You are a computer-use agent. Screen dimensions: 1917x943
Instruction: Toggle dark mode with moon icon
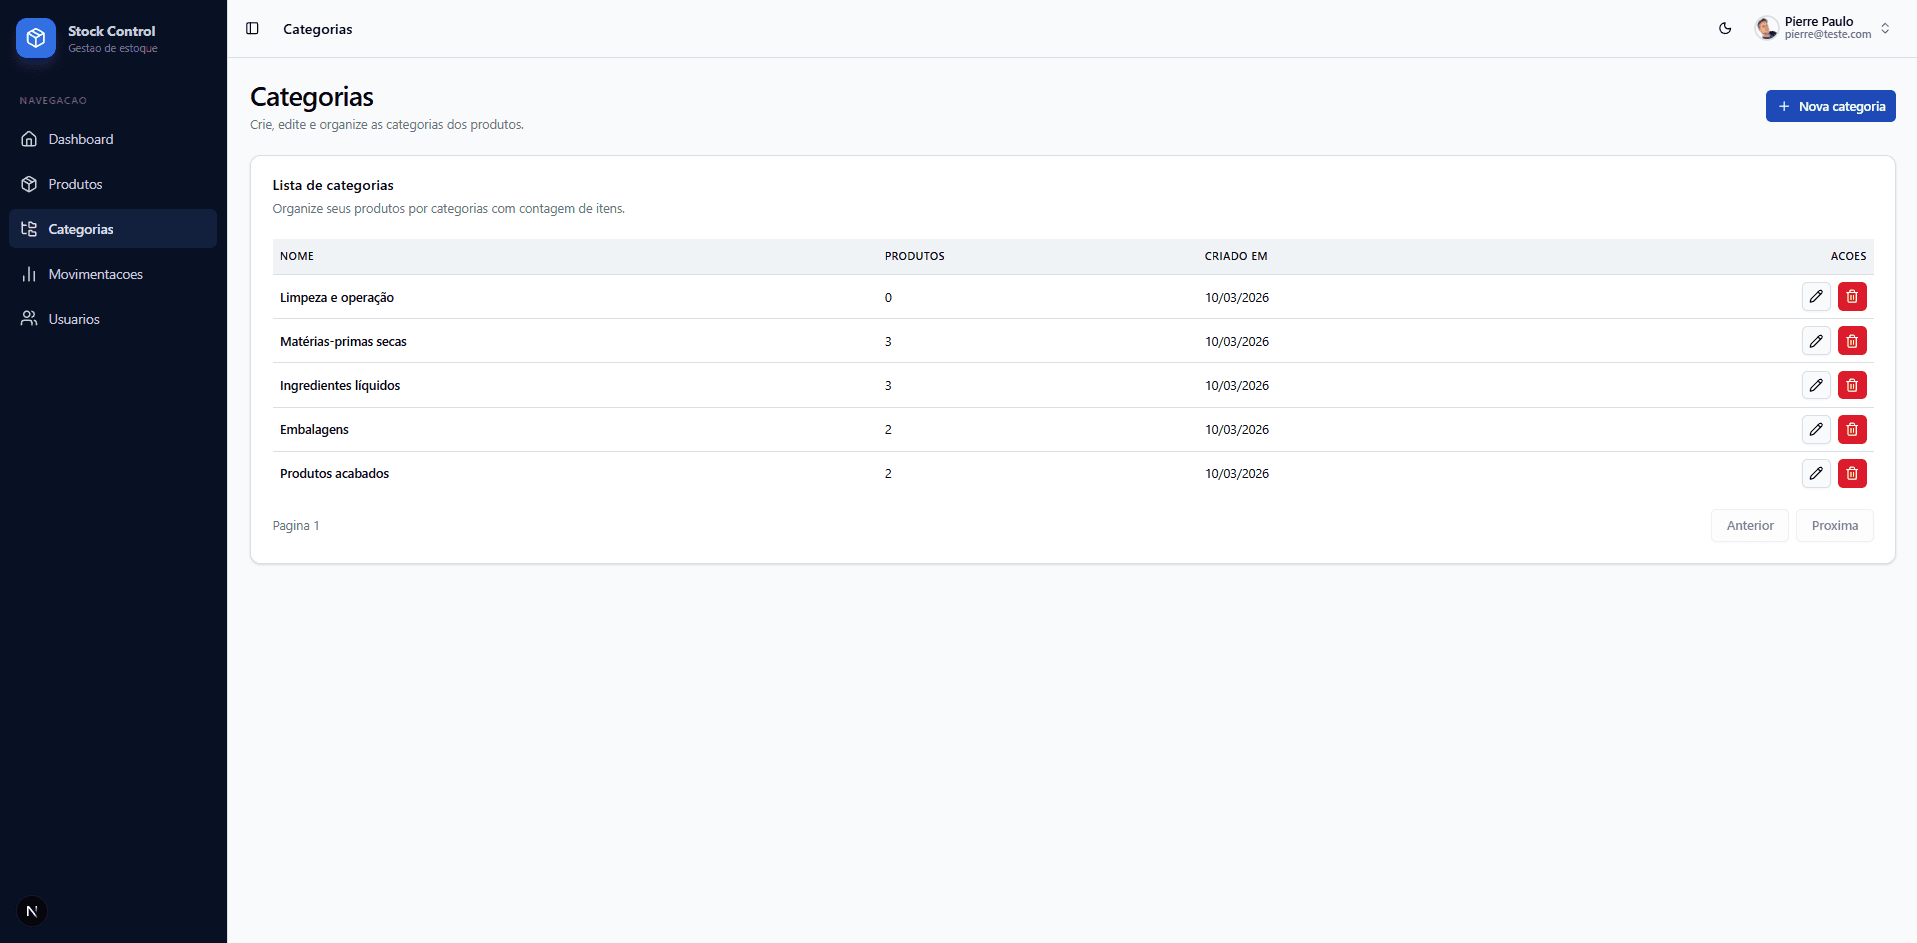coord(1725,29)
